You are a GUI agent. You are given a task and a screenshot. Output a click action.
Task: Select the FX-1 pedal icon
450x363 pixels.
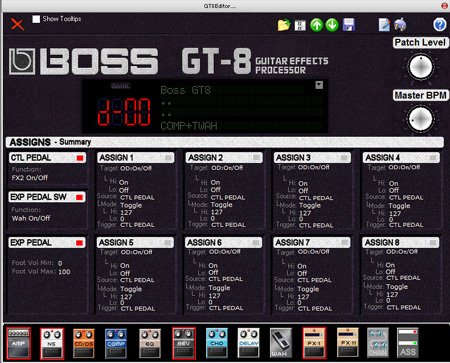(314, 344)
